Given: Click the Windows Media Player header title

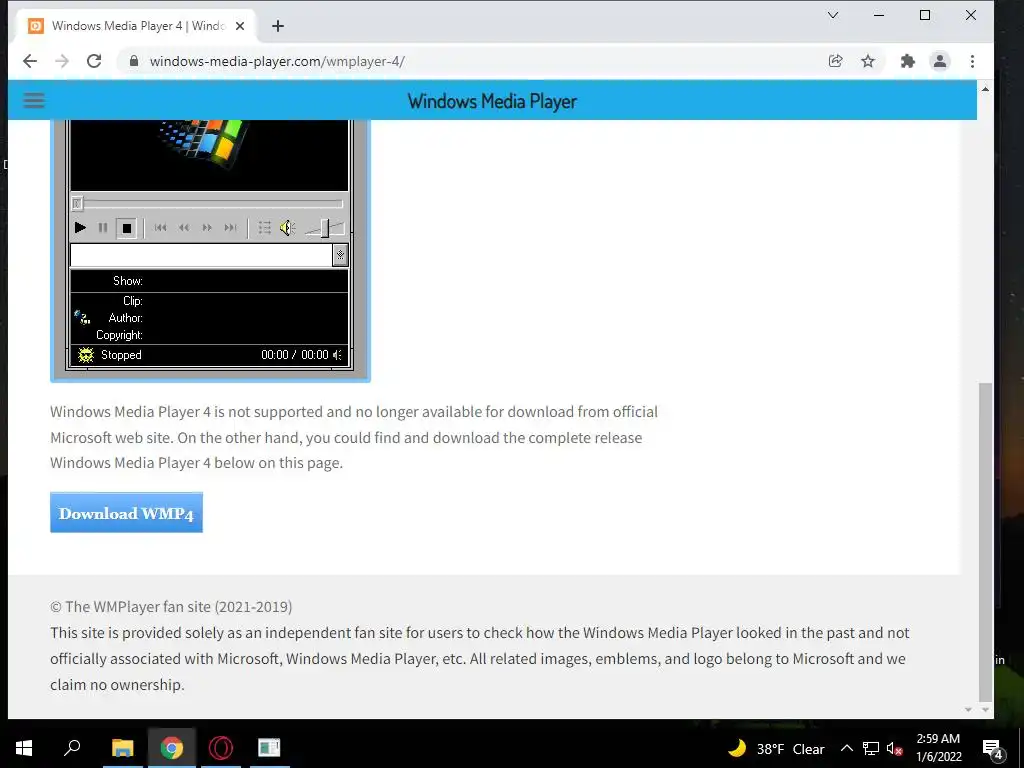Looking at the screenshot, I should (492, 101).
